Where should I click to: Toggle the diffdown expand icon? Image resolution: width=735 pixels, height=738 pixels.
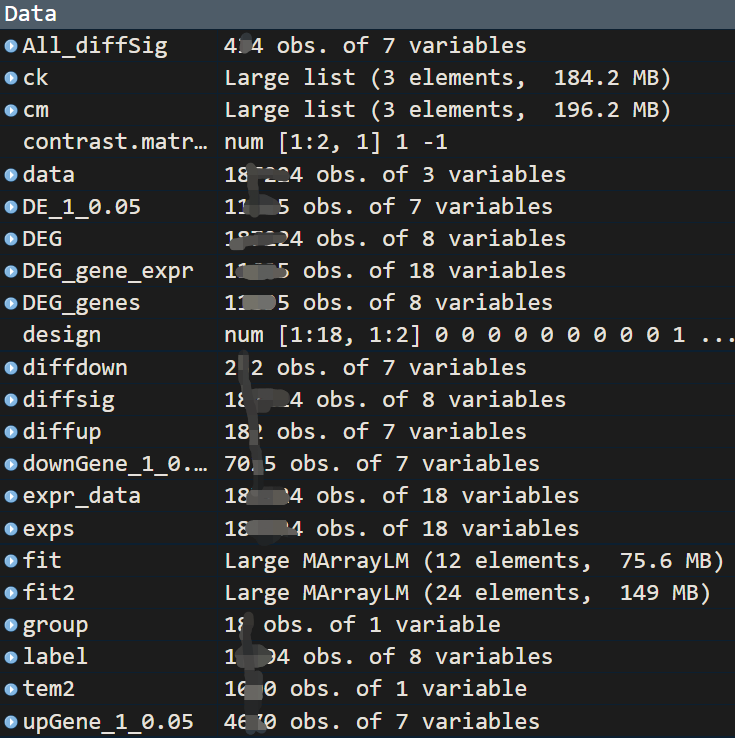coord(11,368)
